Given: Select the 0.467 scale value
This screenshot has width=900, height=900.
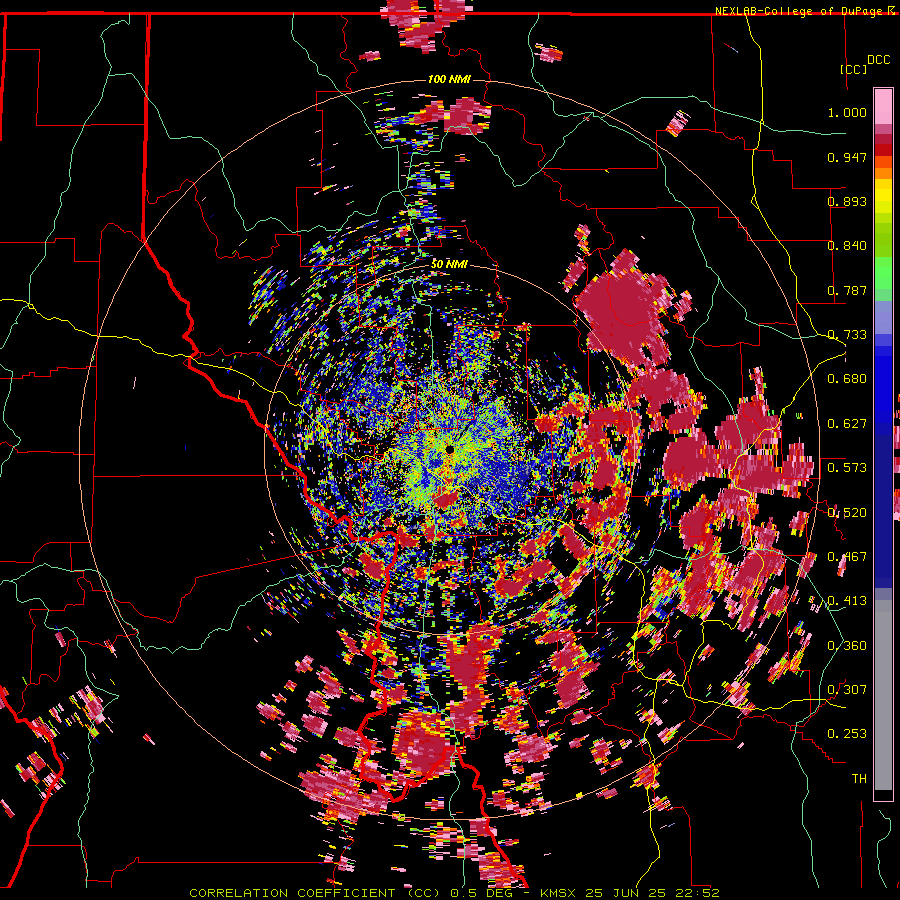Looking at the screenshot, I should 847,557.
